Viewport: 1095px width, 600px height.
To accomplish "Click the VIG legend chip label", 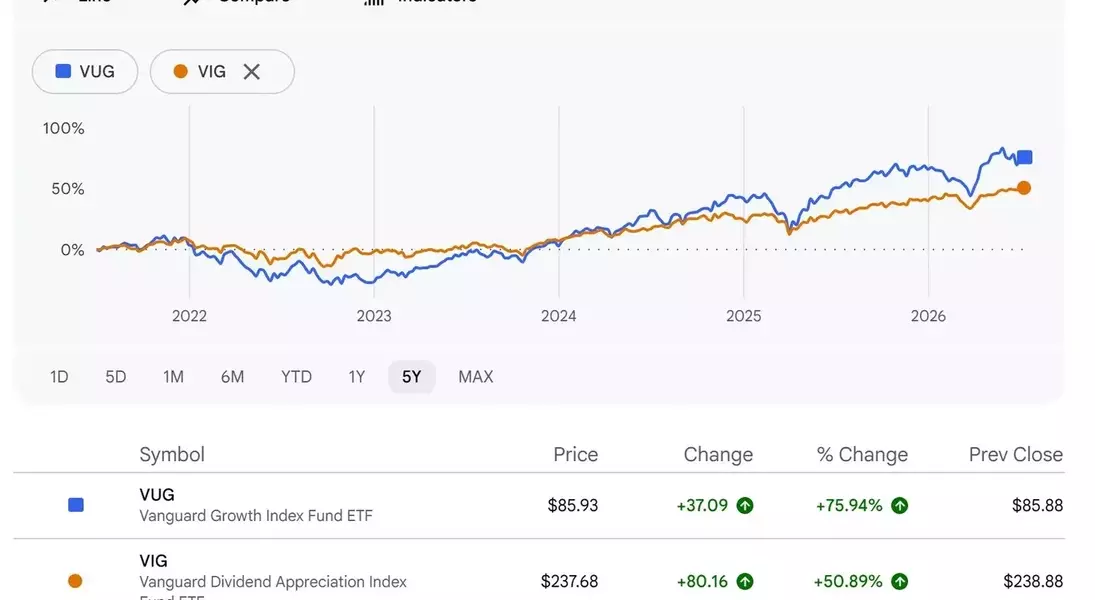I will pos(212,71).
